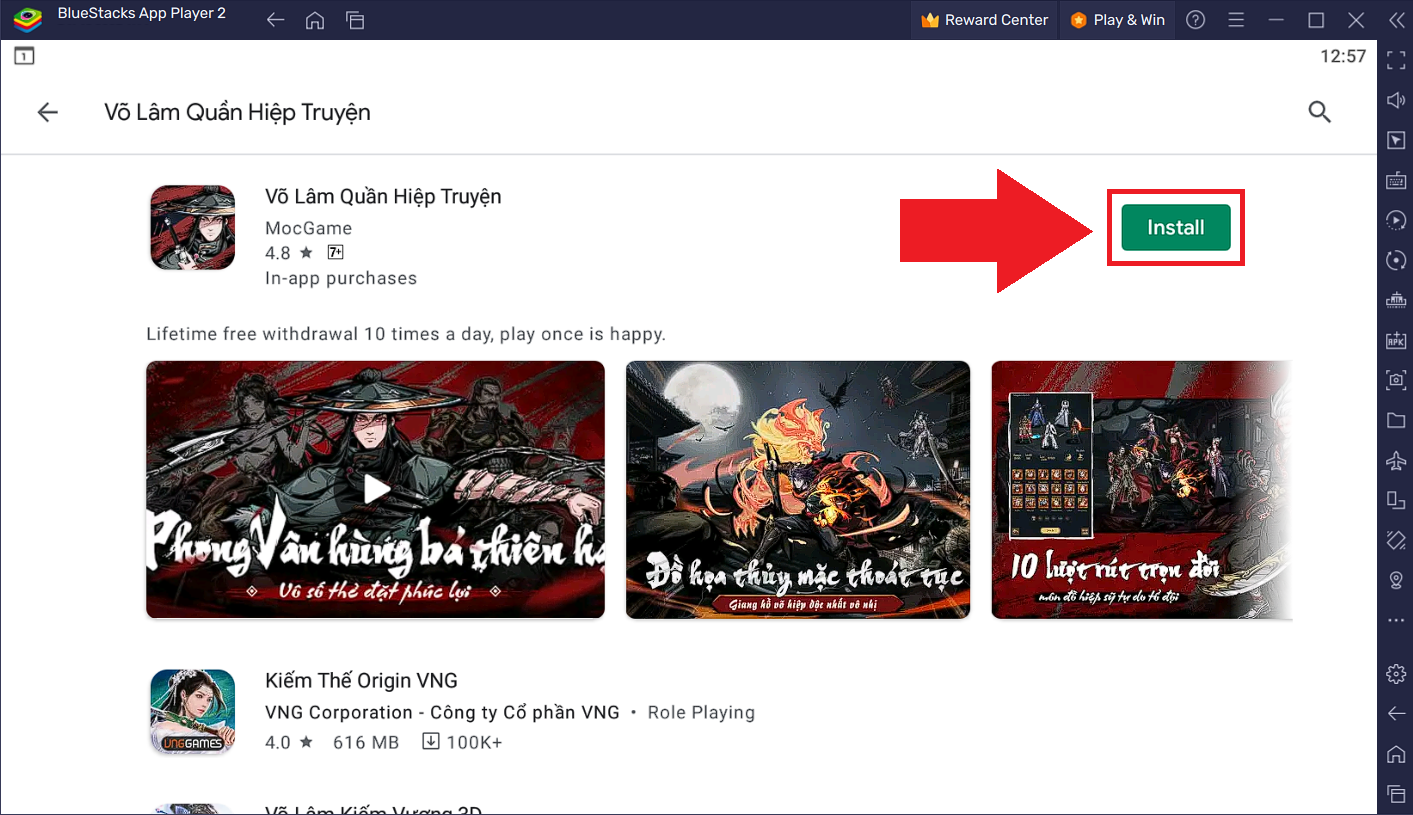The width and height of the screenshot is (1413, 815).
Task: Open the Võ Lâm Quần Hiệp Truyện app icon
Action: pos(192,228)
